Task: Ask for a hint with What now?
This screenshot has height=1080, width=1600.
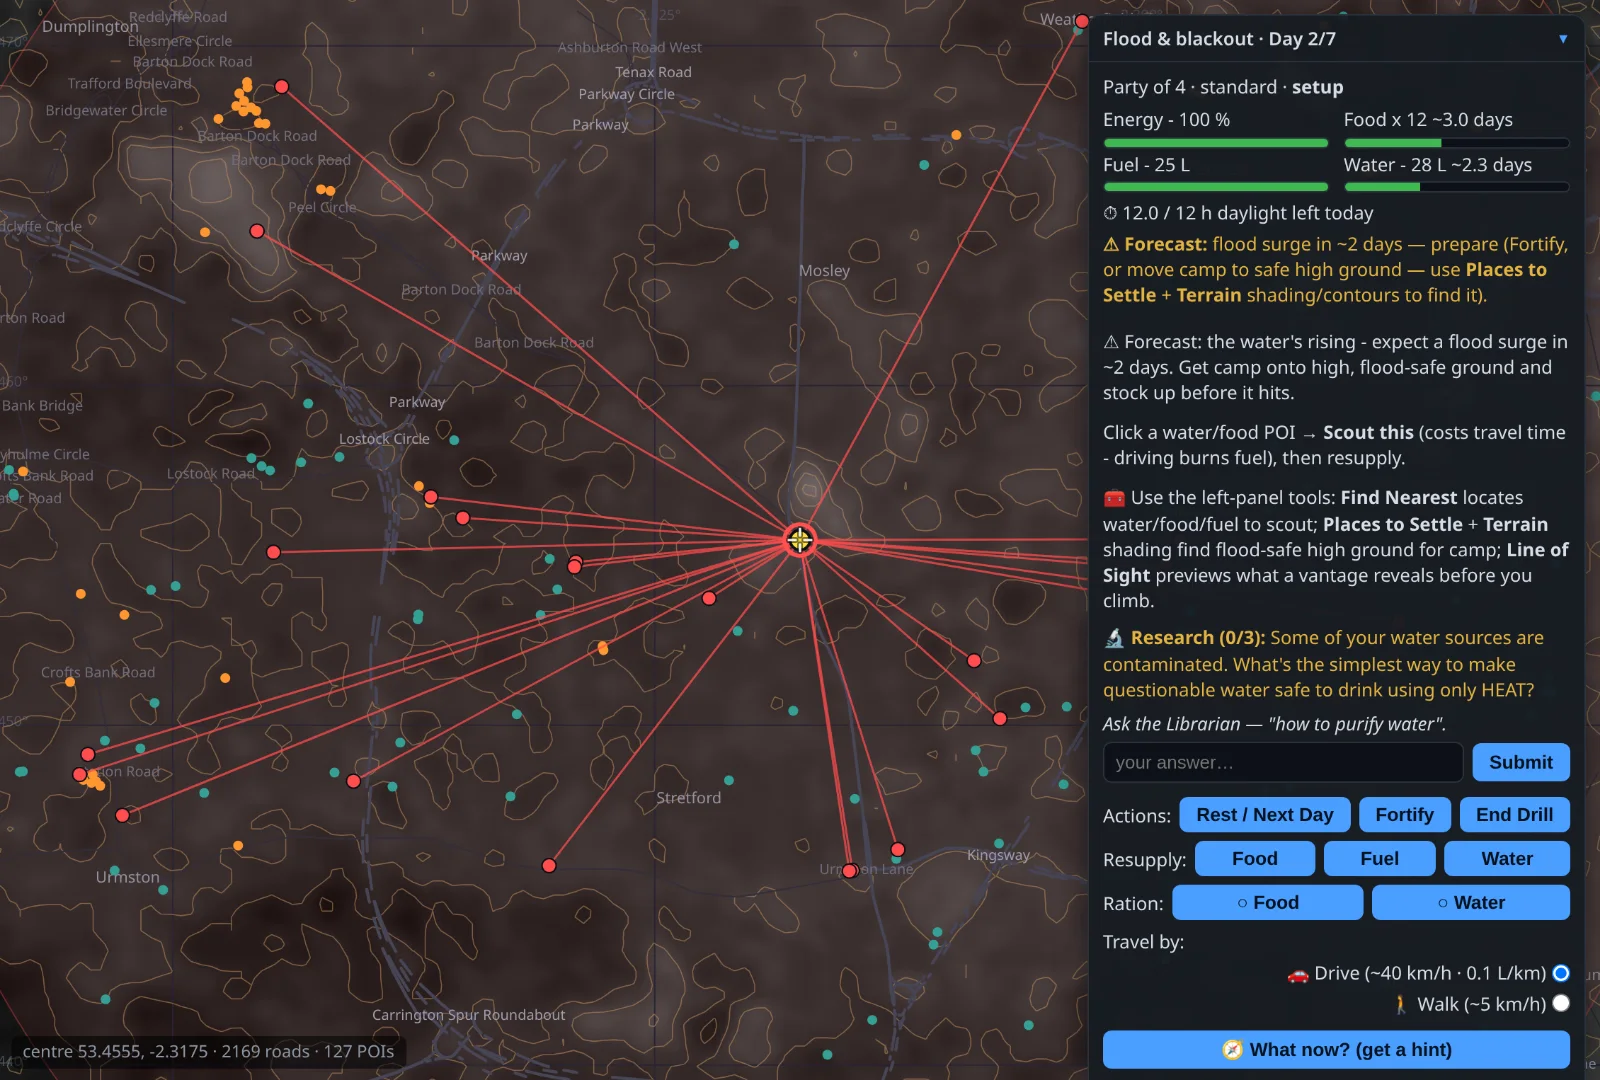Action: pos(1336,1050)
